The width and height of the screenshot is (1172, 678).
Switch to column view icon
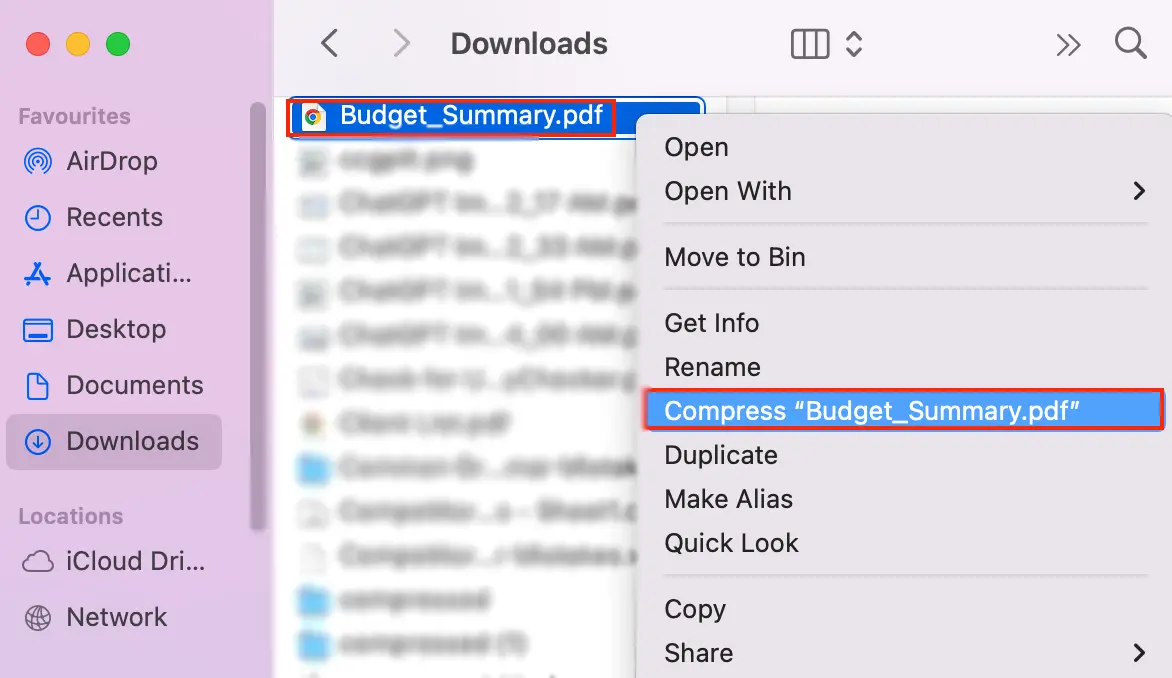click(810, 44)
